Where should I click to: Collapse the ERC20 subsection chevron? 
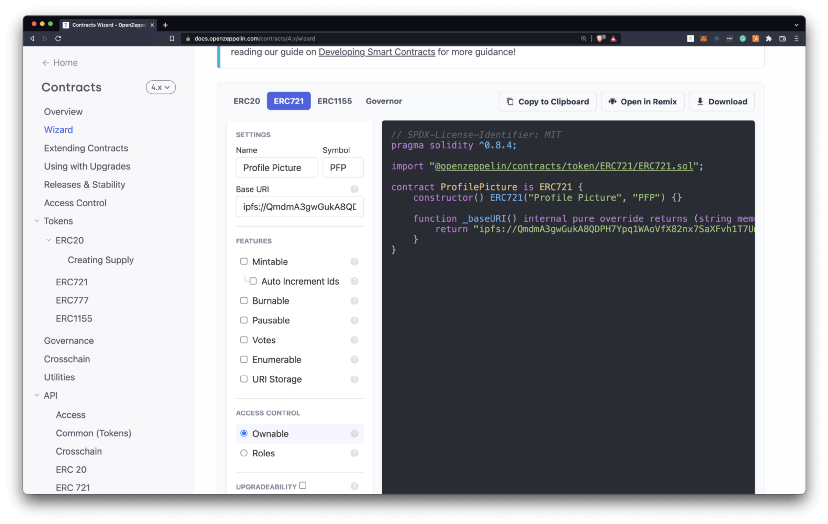point(48,240)
